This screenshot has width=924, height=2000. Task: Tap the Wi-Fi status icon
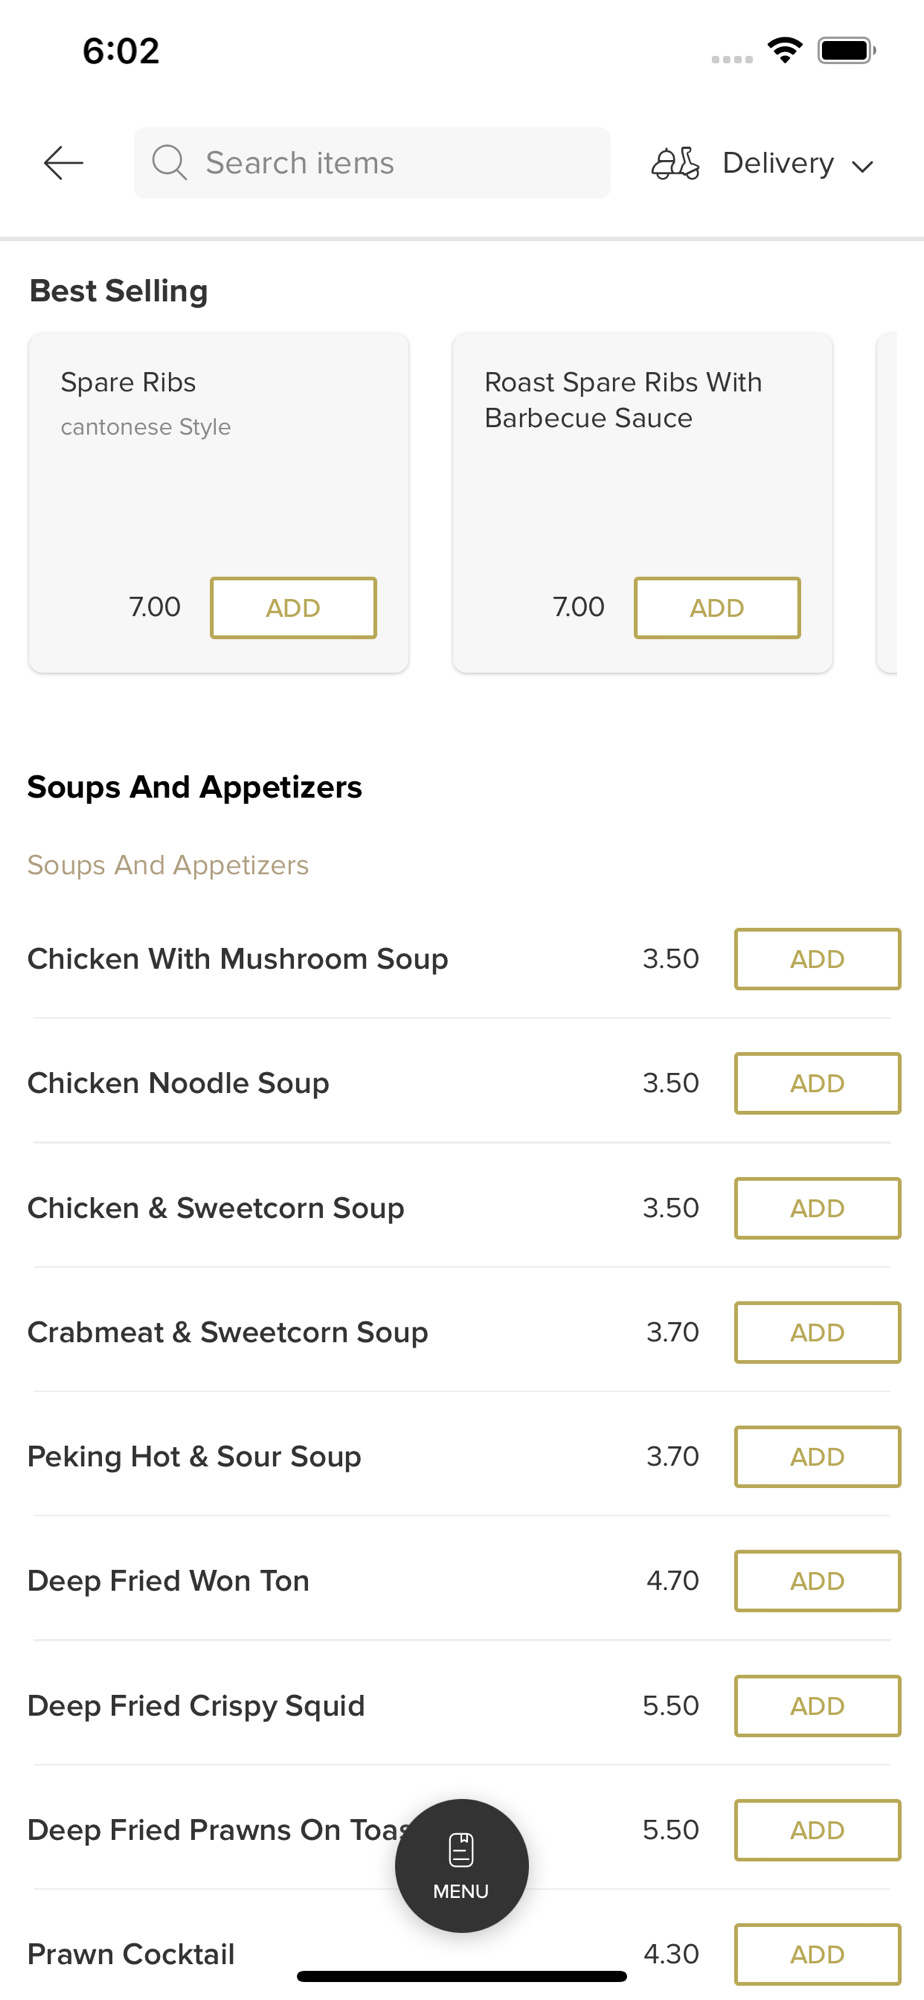click(x=785, y=50)
